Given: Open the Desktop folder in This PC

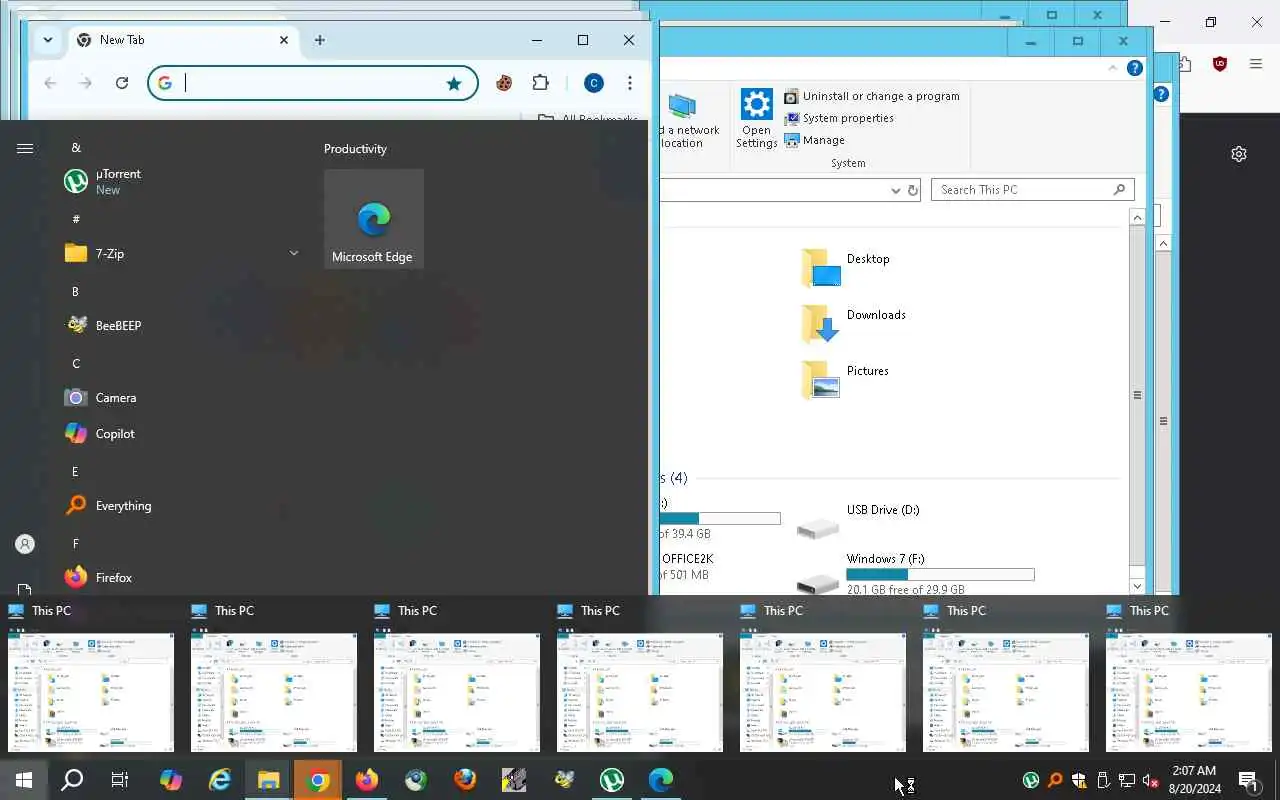Looking at the screenshot, I should (846, 267).
